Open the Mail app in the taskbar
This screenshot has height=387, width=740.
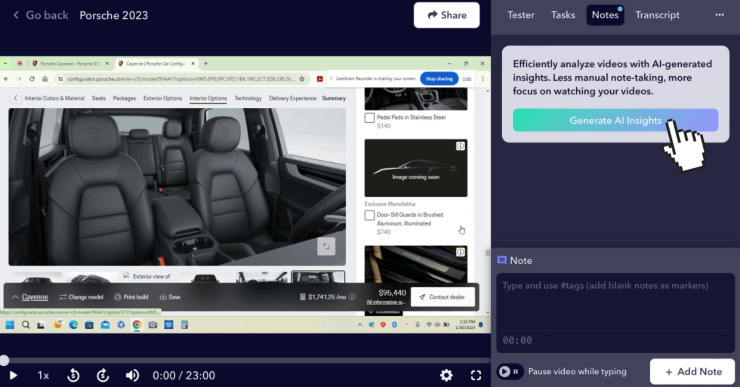pyautogui.click(x=105, y=325)
